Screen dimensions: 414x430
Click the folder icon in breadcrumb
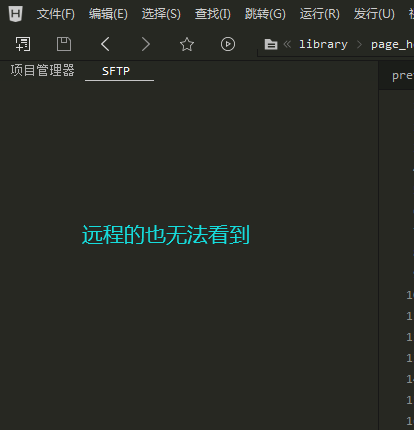(x=271, y=44)
